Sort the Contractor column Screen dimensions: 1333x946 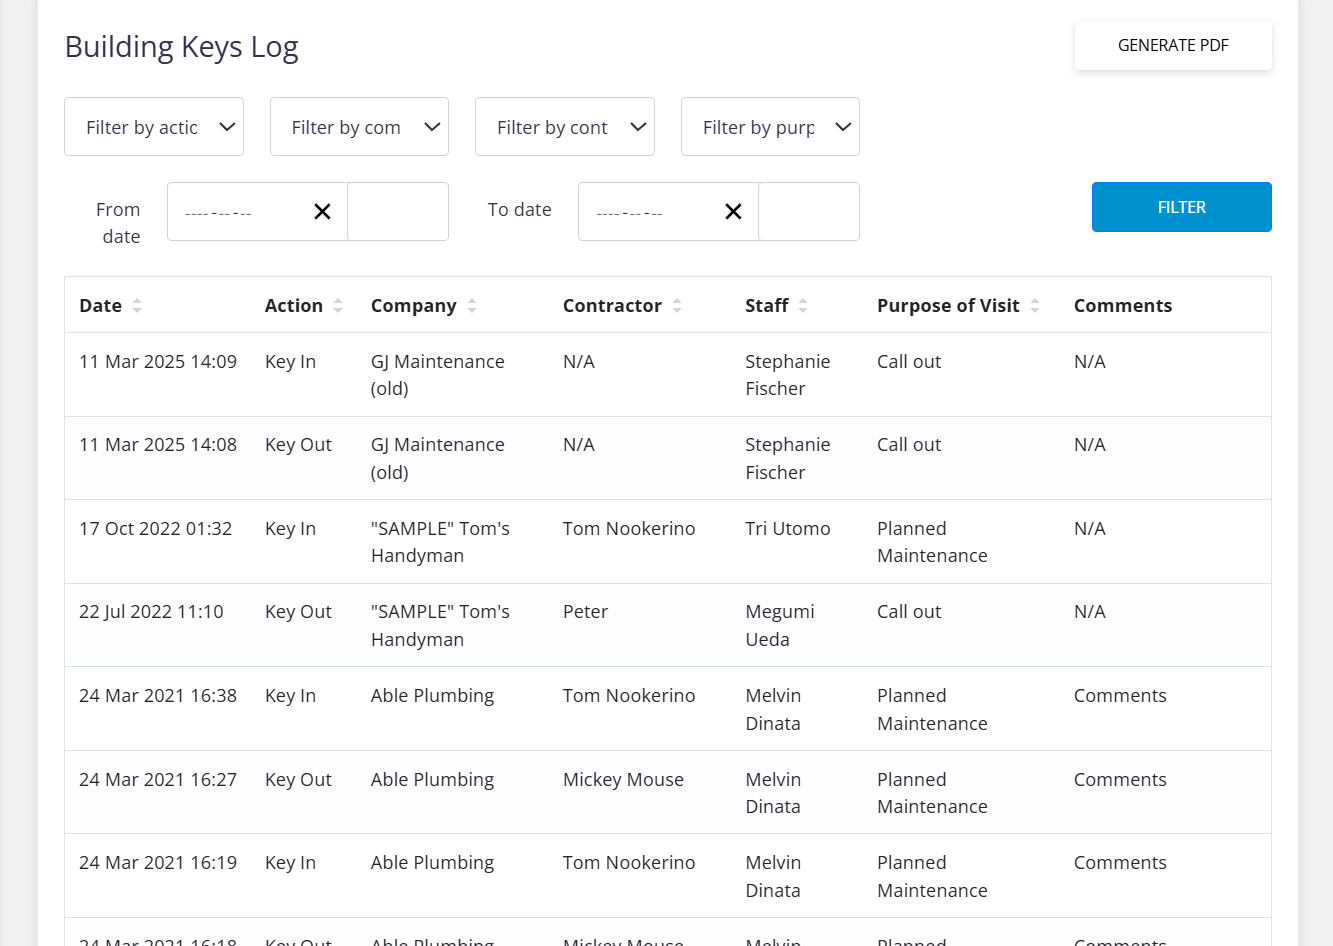(677, 306)
